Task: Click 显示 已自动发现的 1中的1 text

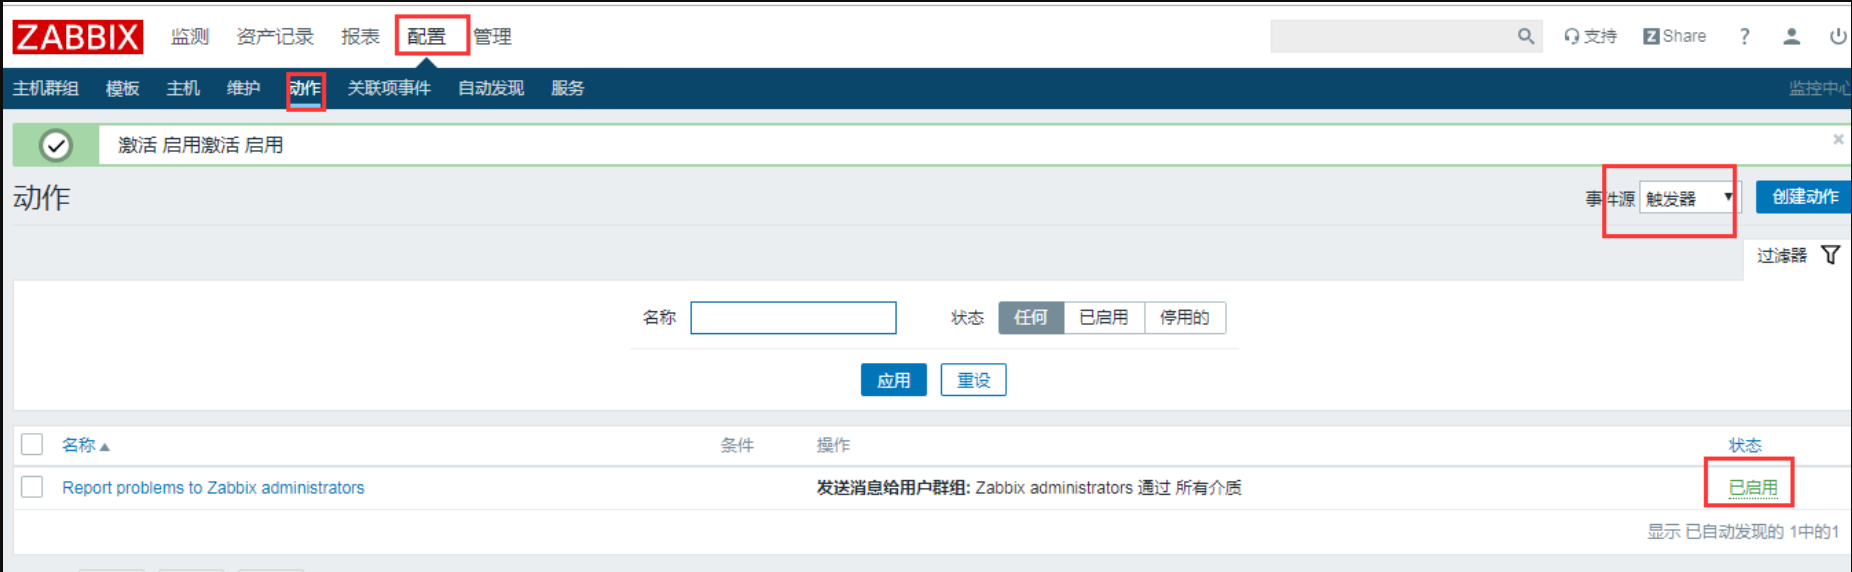Action: (1743, 532)
